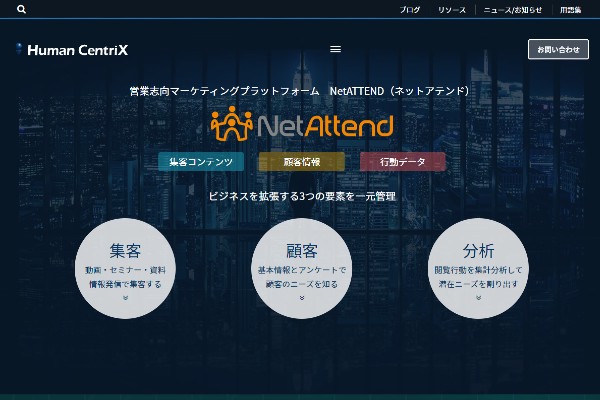The height and width of the screenshot is (400, 600).
Task: Click the Human CentriX logo
Action: (72, 50)
